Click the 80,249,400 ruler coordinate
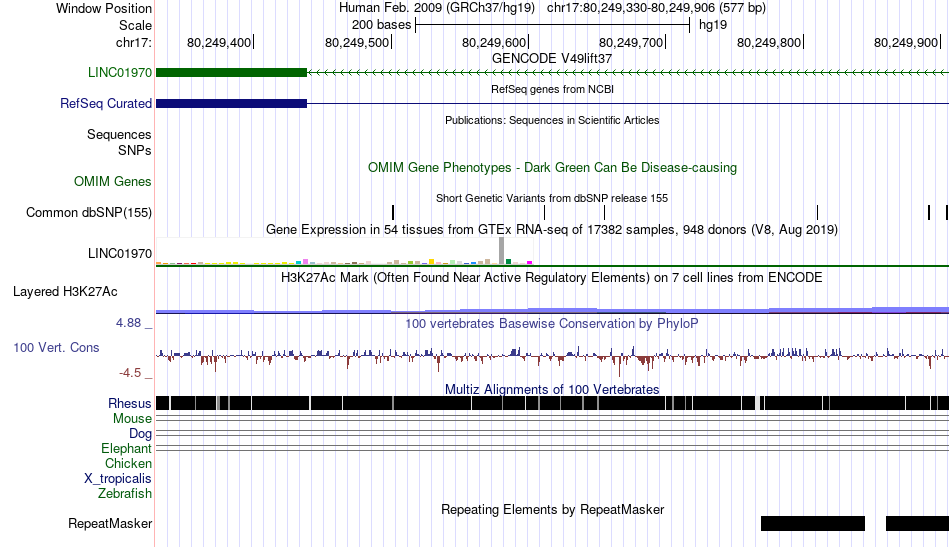 [219, 42]
